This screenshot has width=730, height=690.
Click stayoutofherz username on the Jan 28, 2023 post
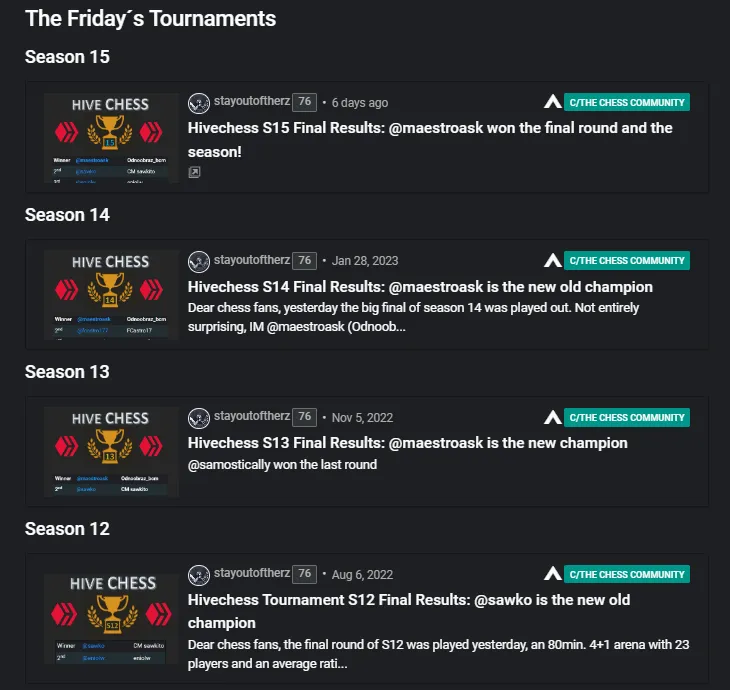point(251,260)
